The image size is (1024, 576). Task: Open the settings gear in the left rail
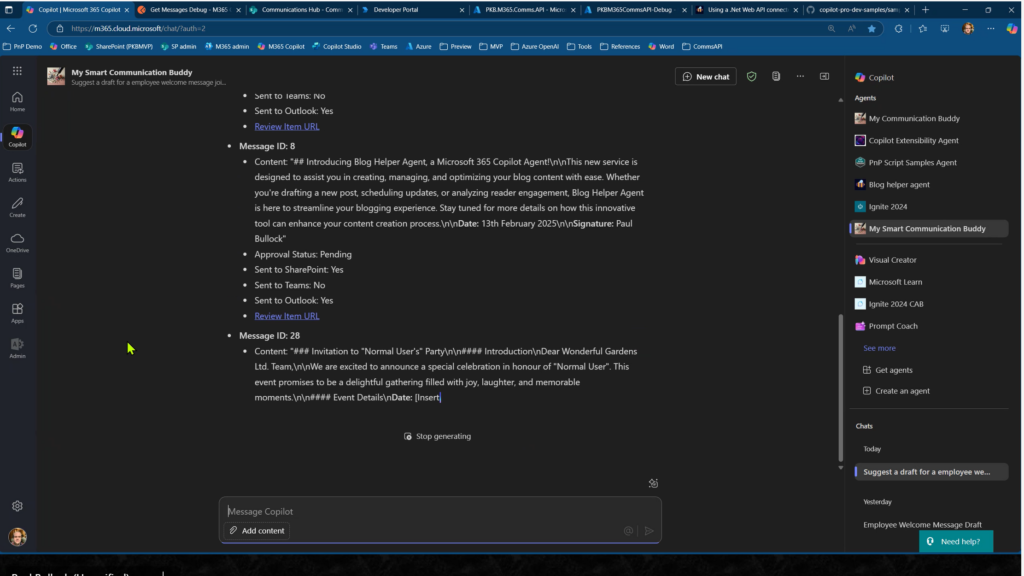point(17,506)
